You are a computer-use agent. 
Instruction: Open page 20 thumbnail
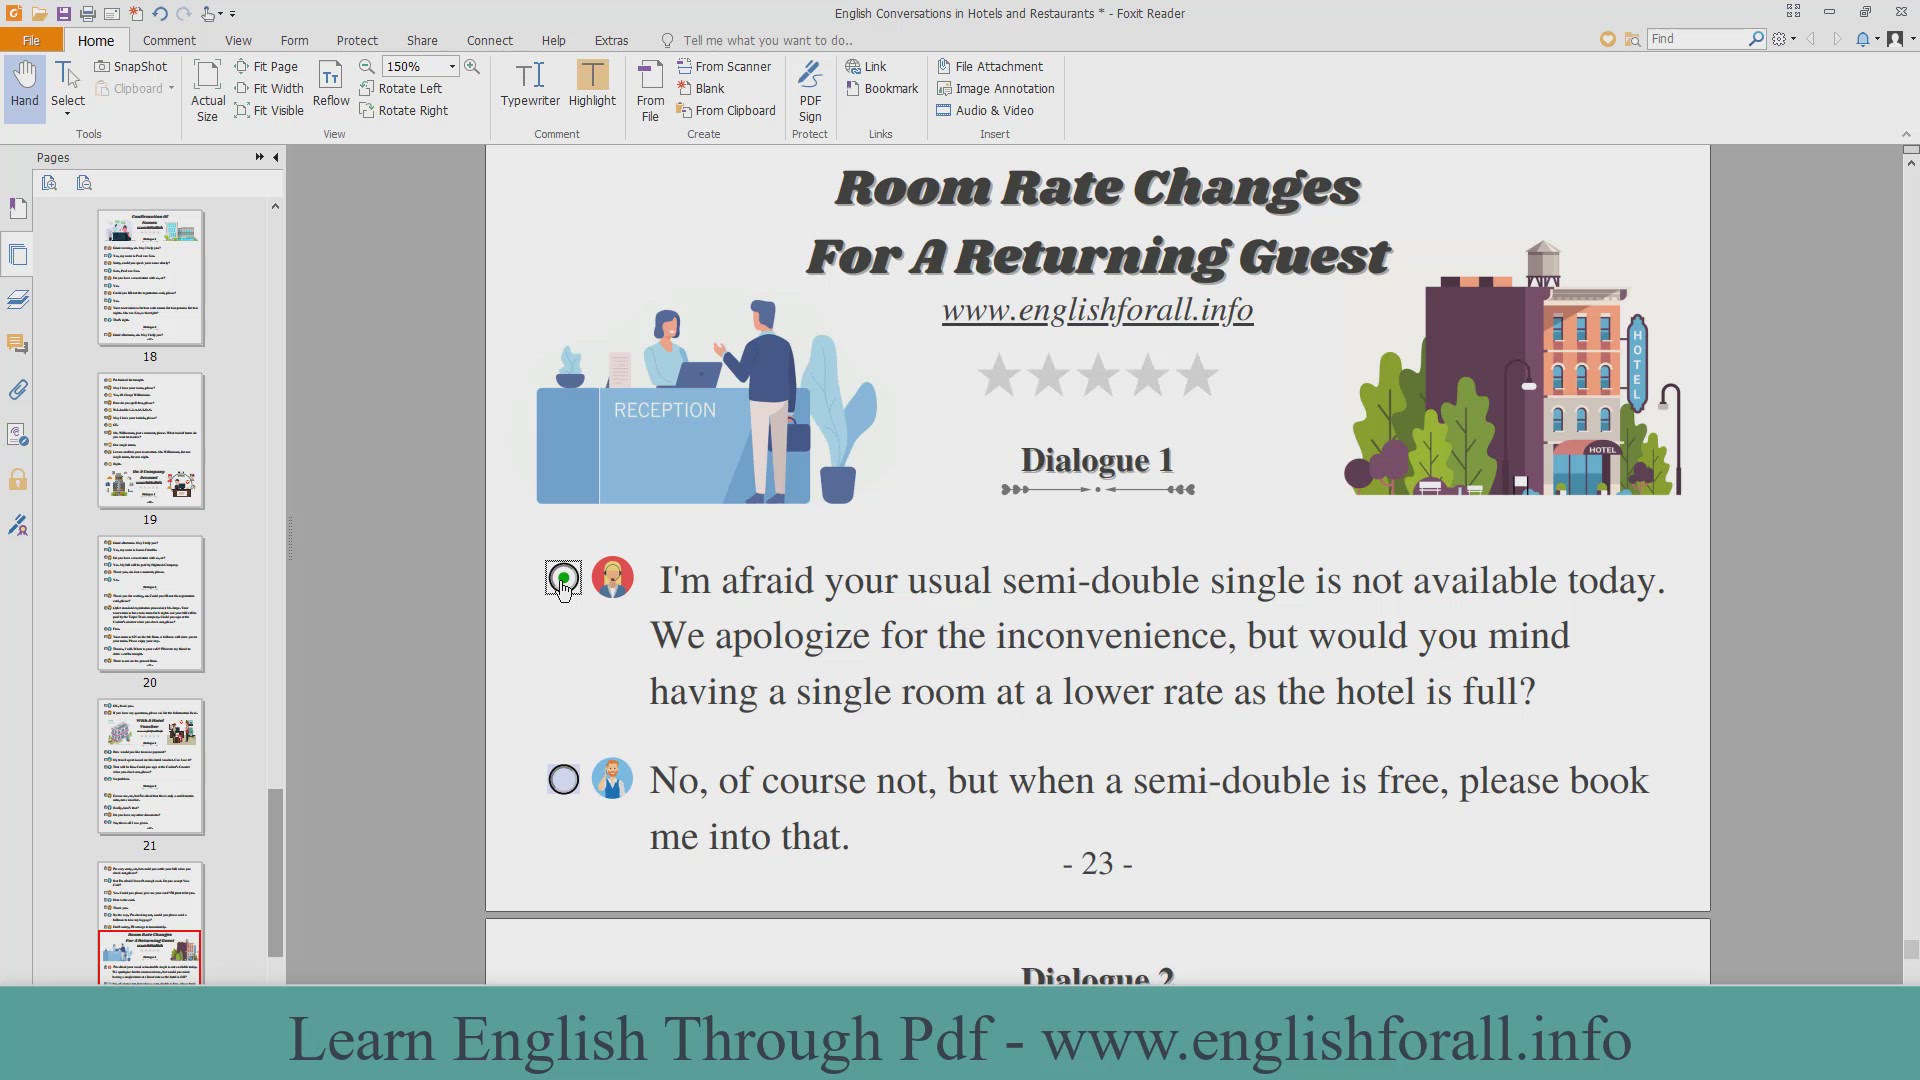tap(150, 604)
